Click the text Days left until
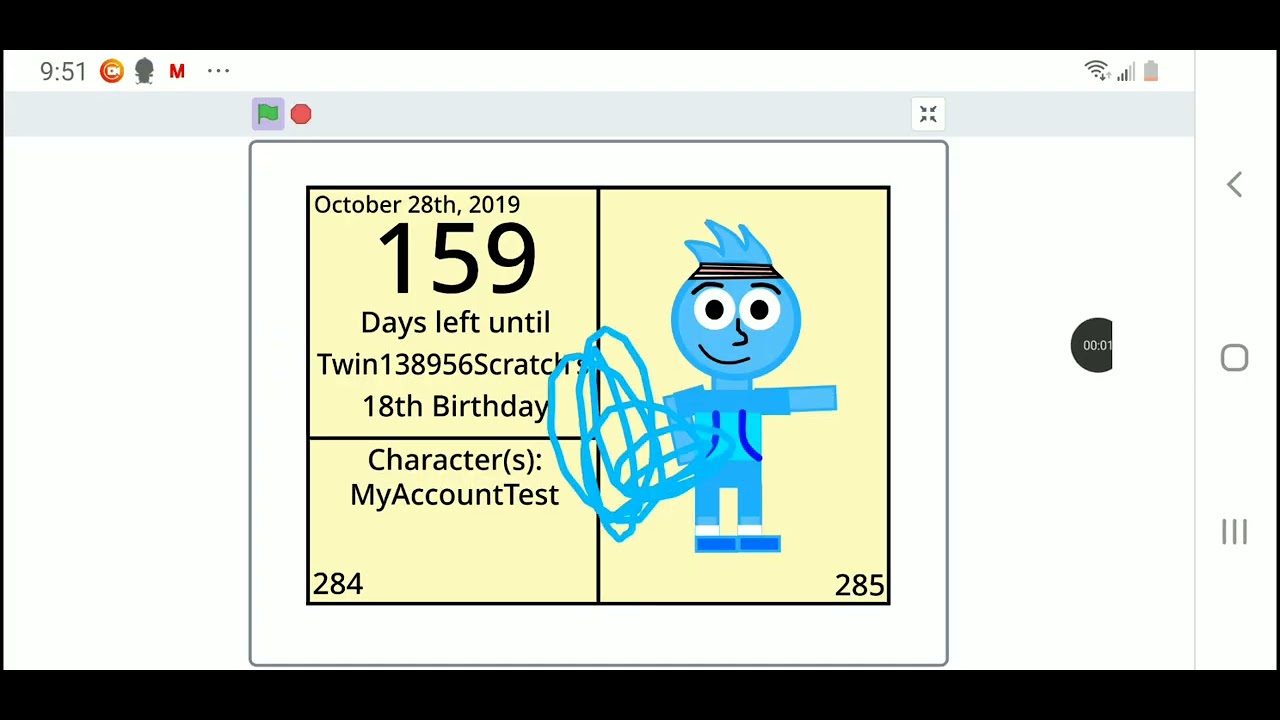Viewport: 1280px width, 720px height. [455, 323]
